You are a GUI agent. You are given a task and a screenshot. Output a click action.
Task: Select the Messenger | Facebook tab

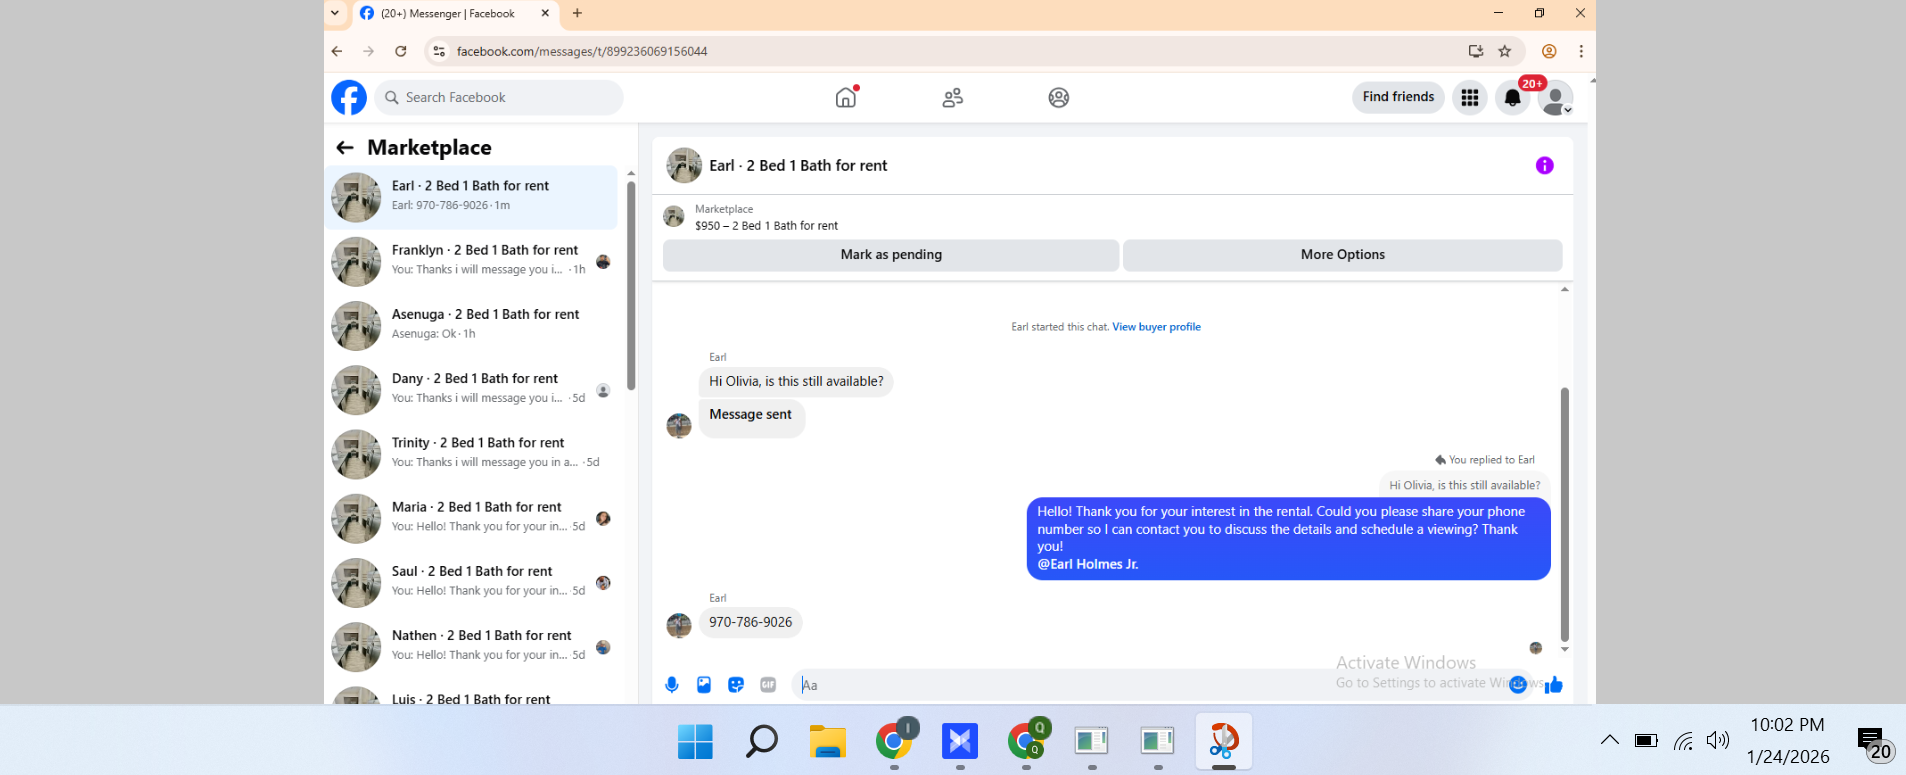(455, 13)
